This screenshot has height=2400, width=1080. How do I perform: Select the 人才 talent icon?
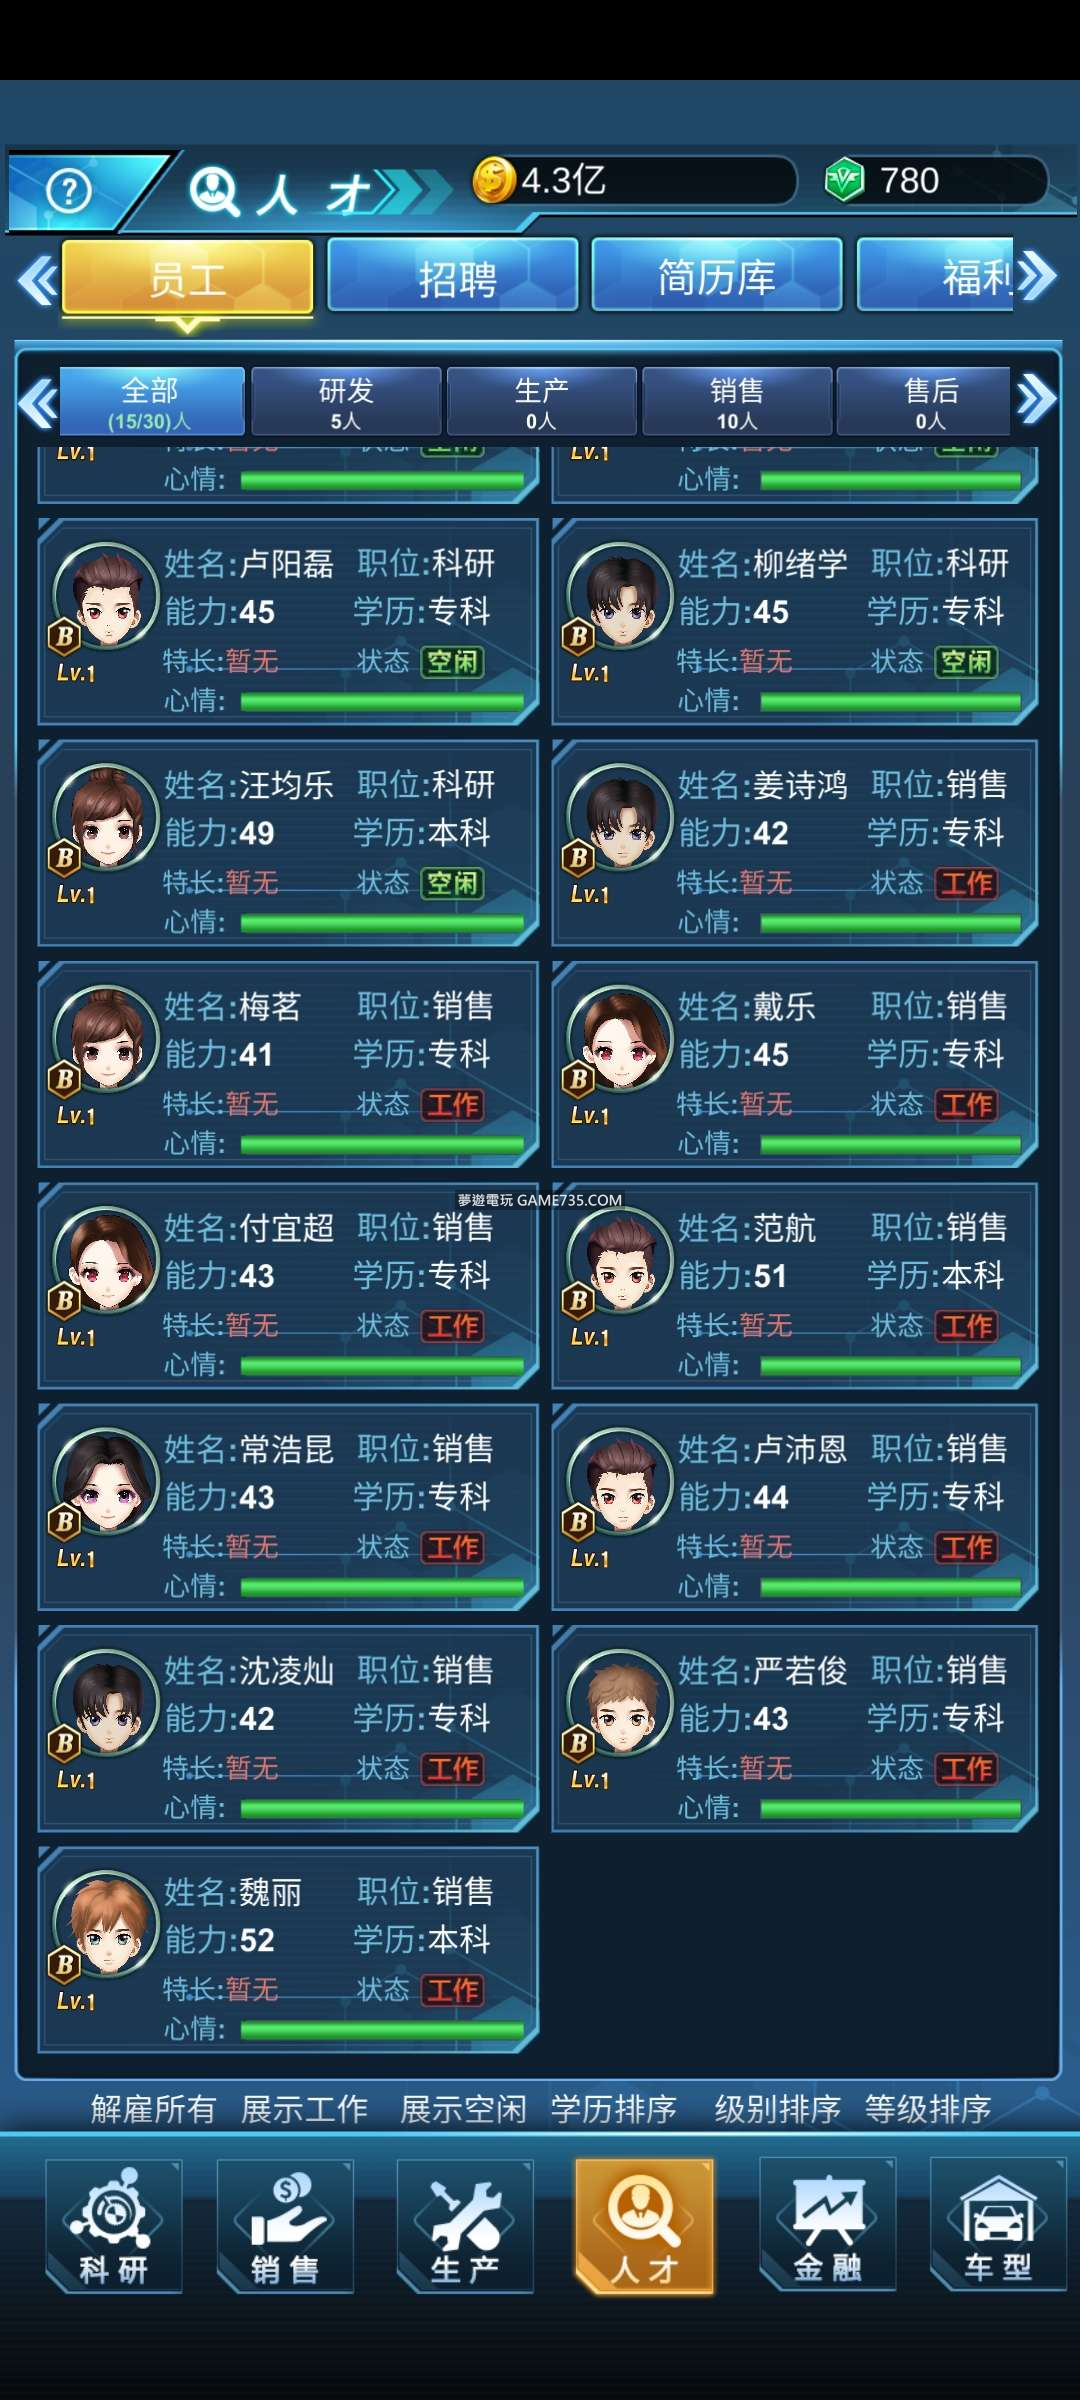coord(644,2226)
